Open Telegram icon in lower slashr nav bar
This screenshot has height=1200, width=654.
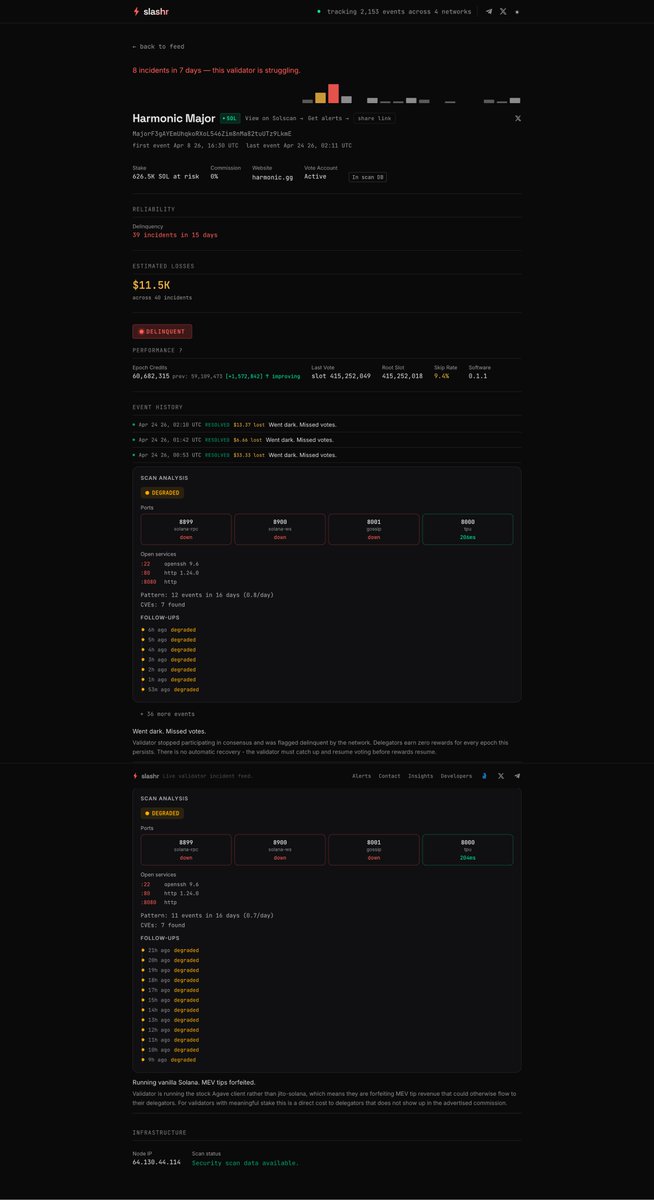[517, 775]
